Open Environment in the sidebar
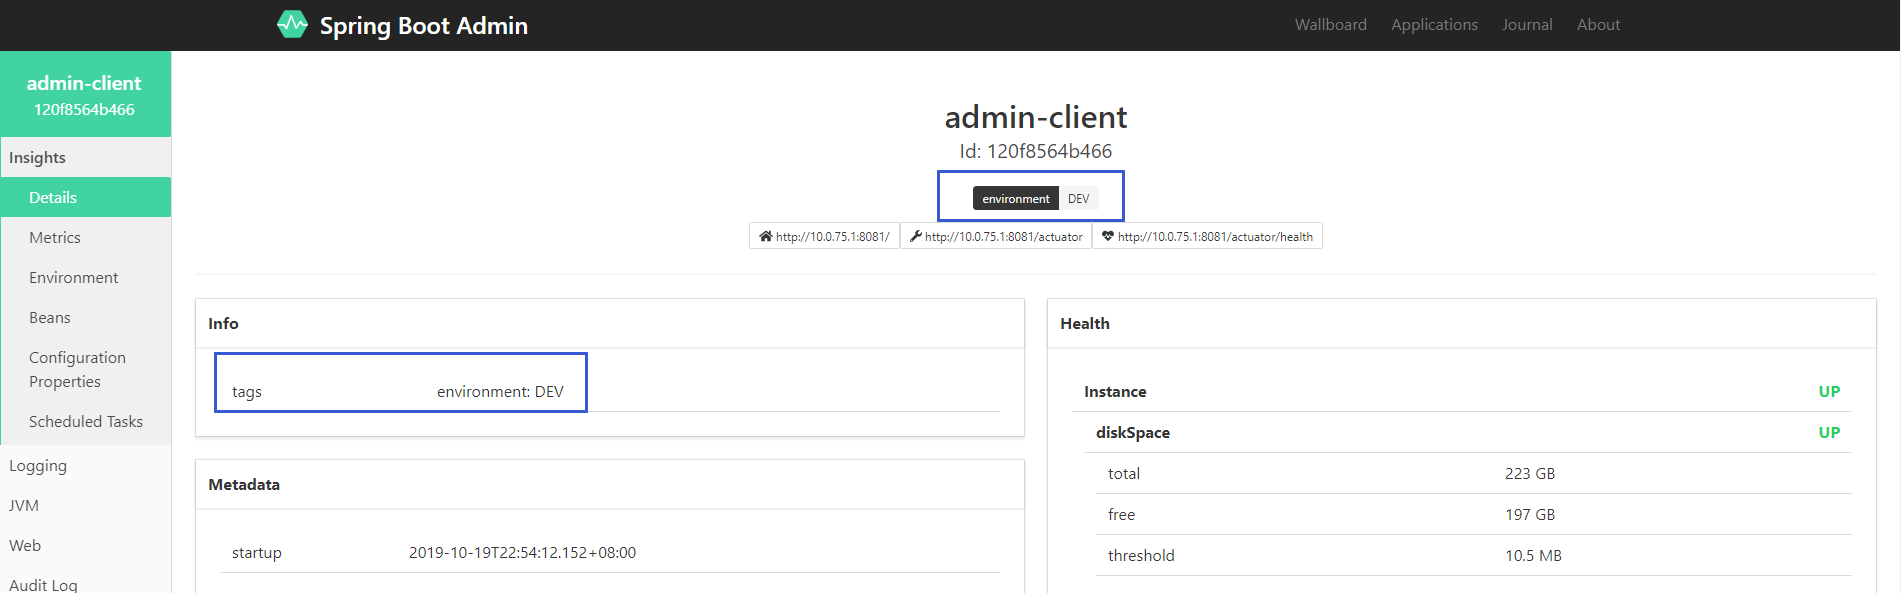1901x593 pixels. click(x=86, y=277)
